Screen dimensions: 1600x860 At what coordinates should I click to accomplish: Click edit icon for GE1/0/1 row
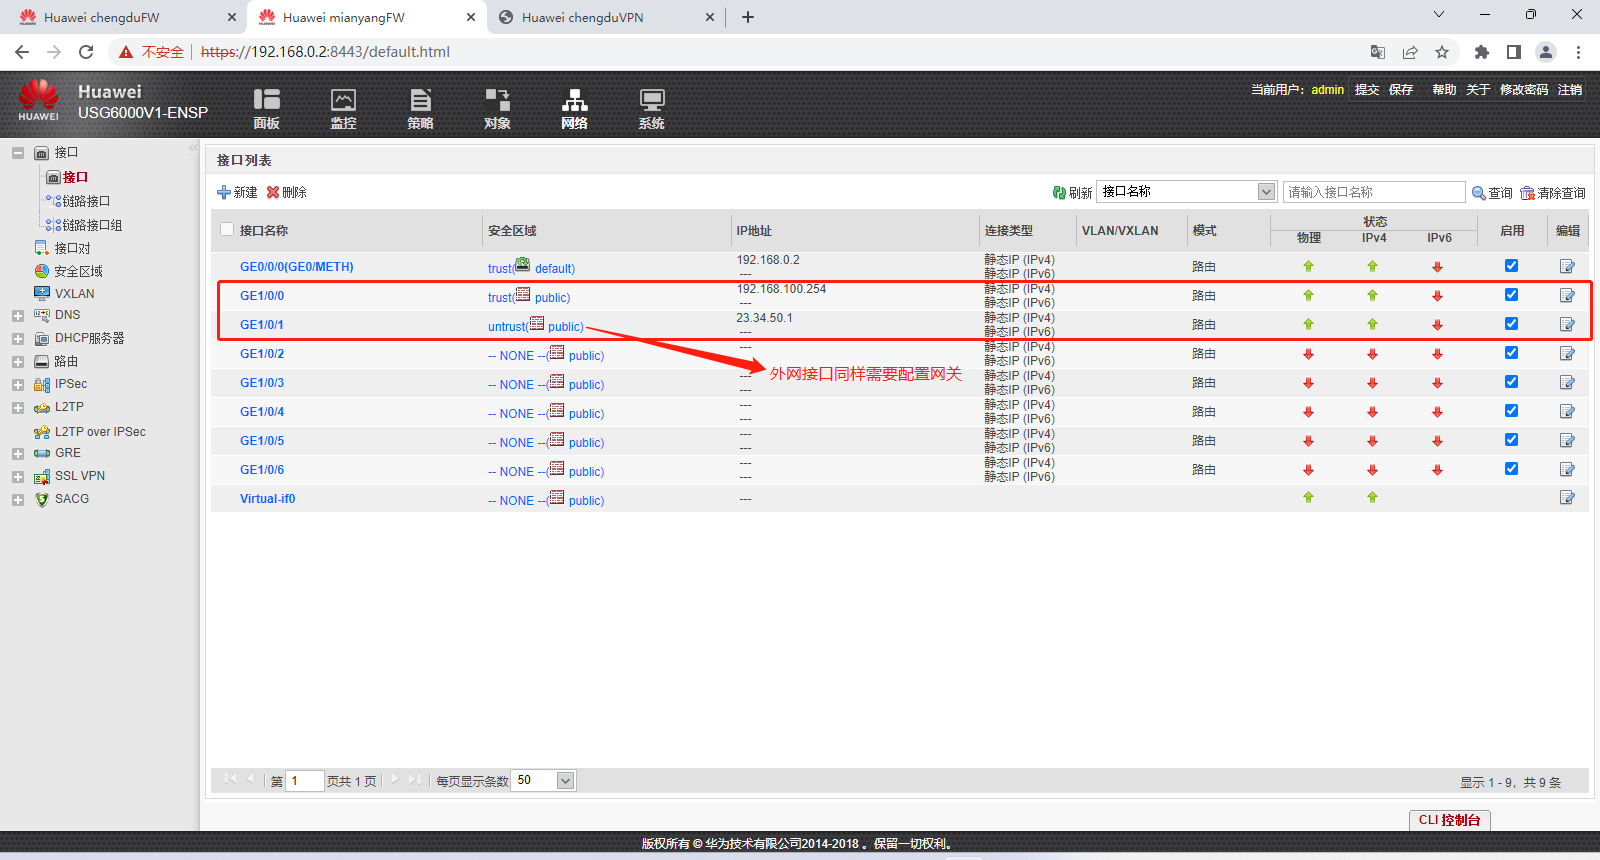1567,325
